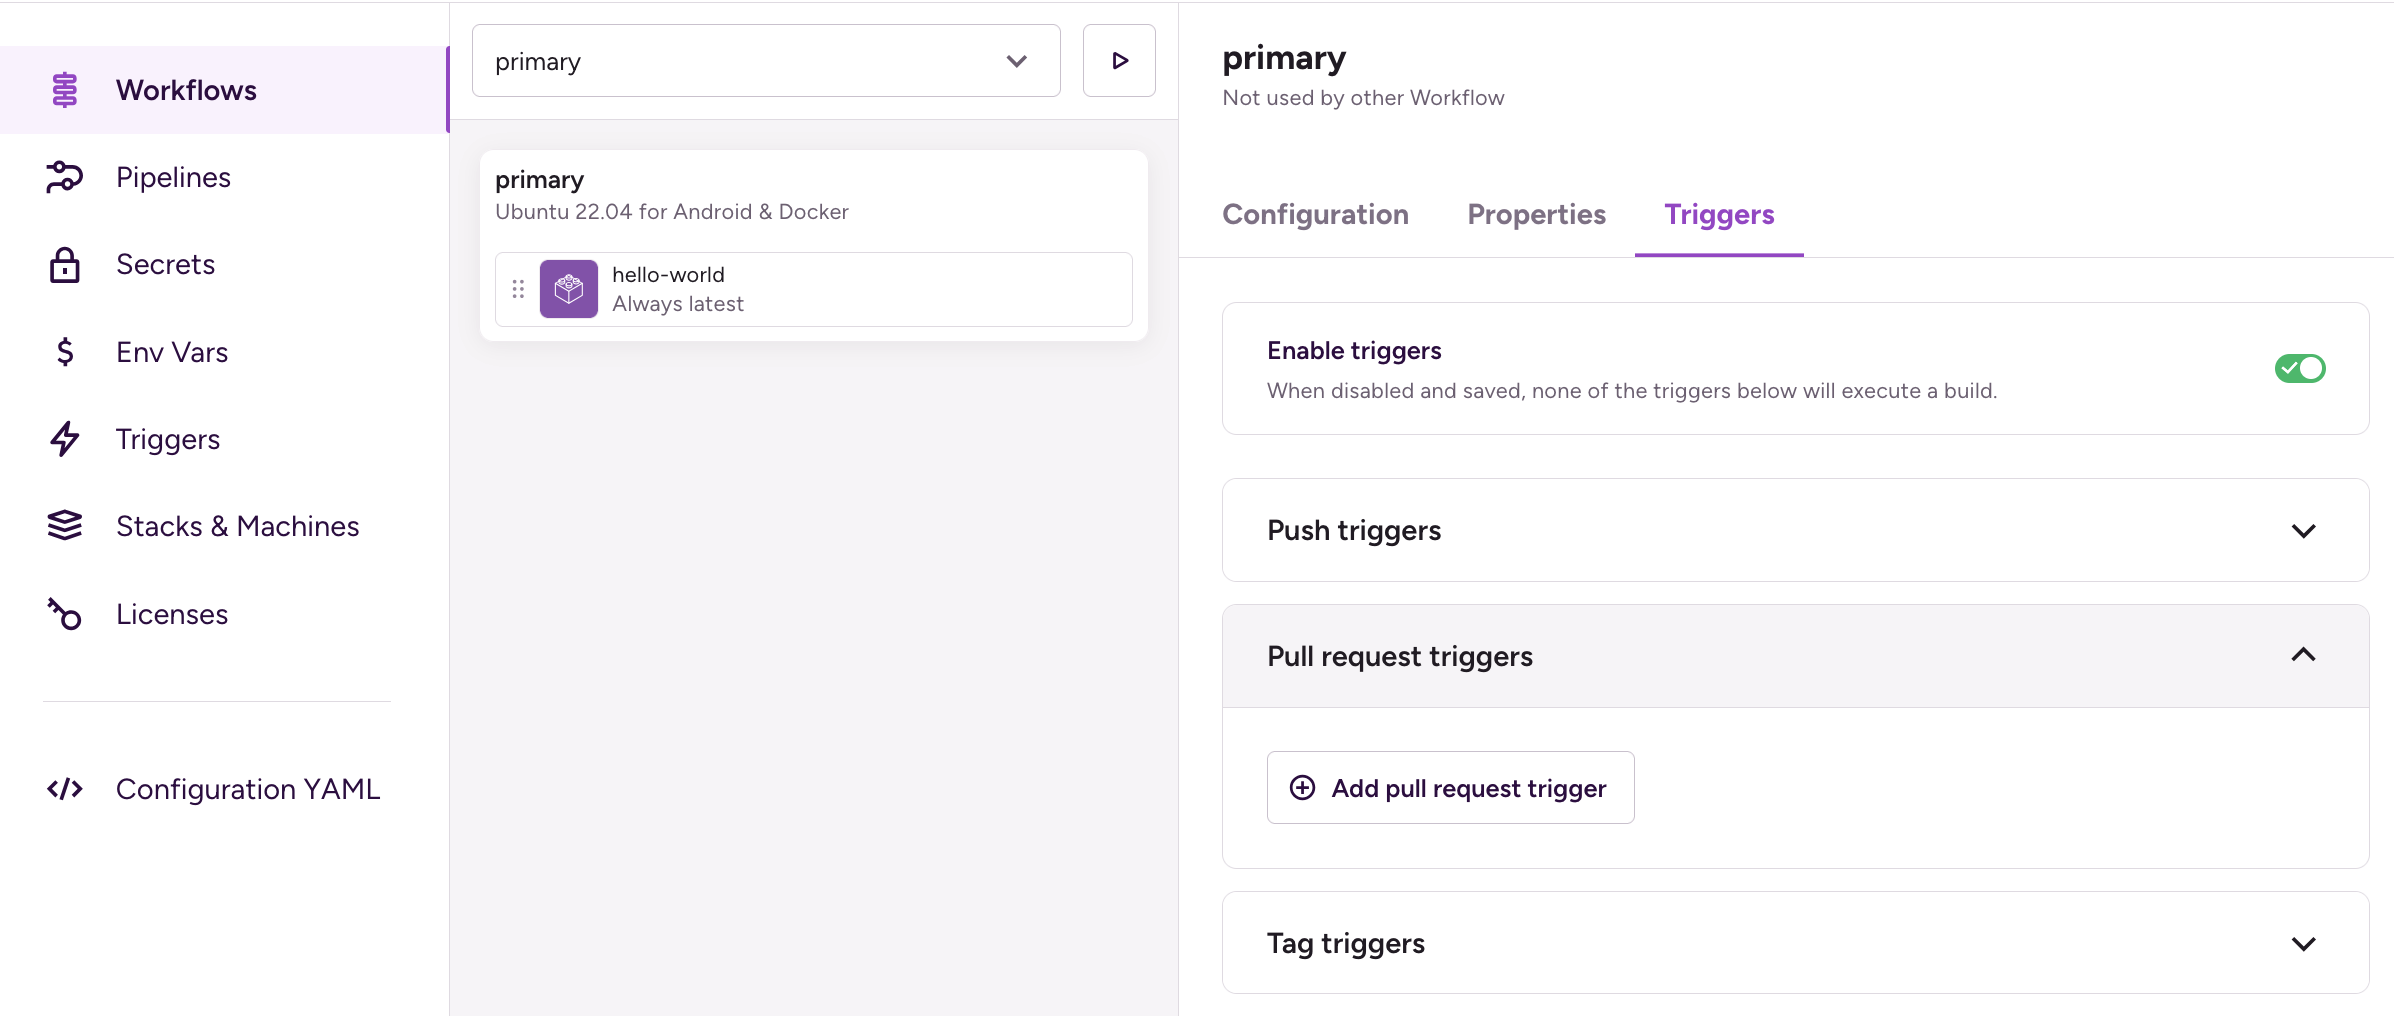2394x1016 pixels.
Task: Expand the Tag triggers section
Action: coord(1795,943)
